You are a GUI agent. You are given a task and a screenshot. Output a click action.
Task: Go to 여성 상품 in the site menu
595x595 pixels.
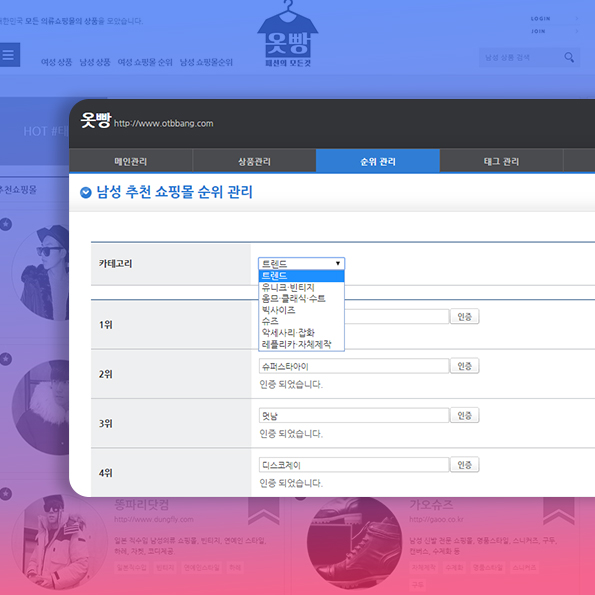tap(56, 62)
